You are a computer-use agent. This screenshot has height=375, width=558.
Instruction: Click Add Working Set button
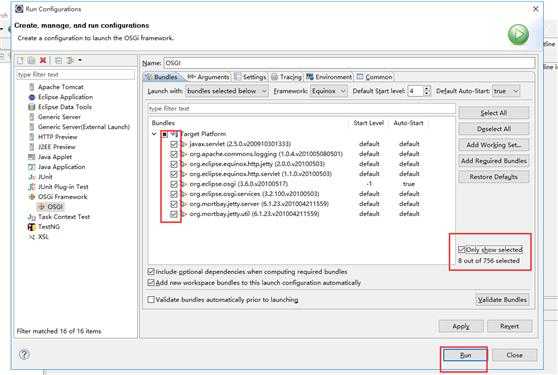494,145
